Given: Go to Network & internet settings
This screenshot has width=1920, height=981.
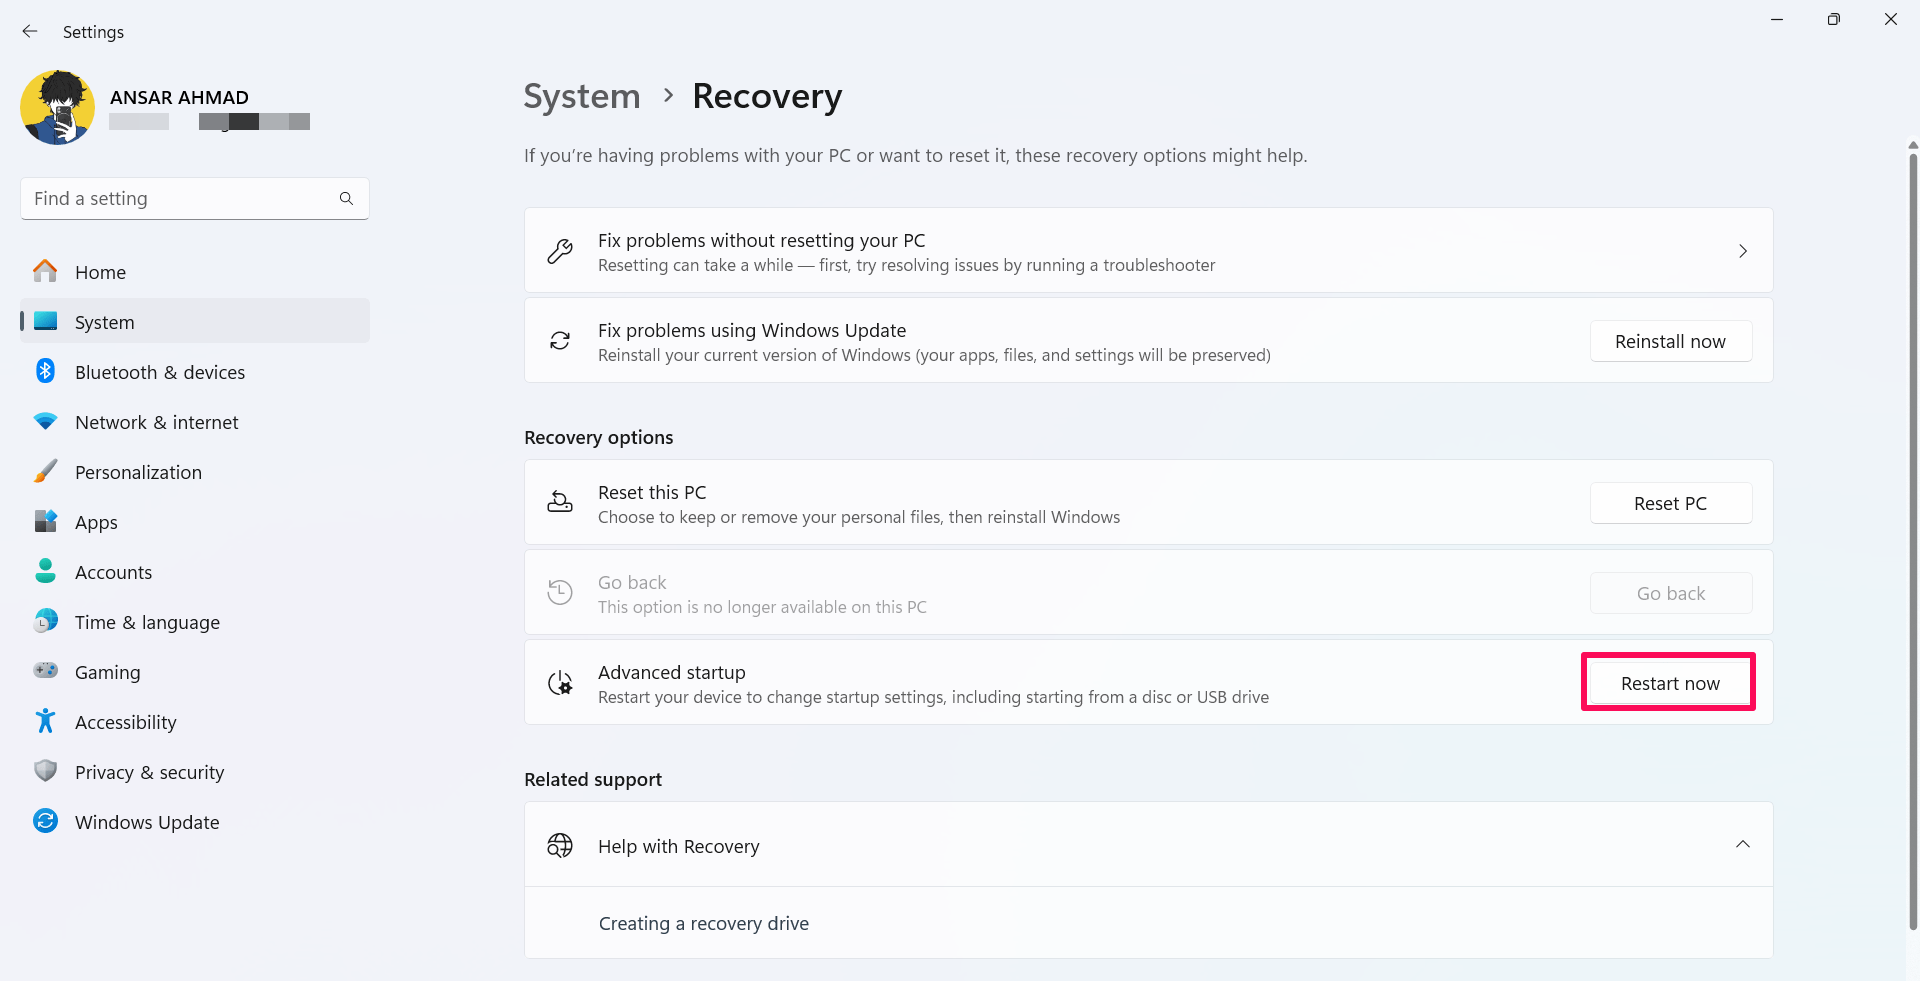Looking at the screenshot, I should [195, 422].
